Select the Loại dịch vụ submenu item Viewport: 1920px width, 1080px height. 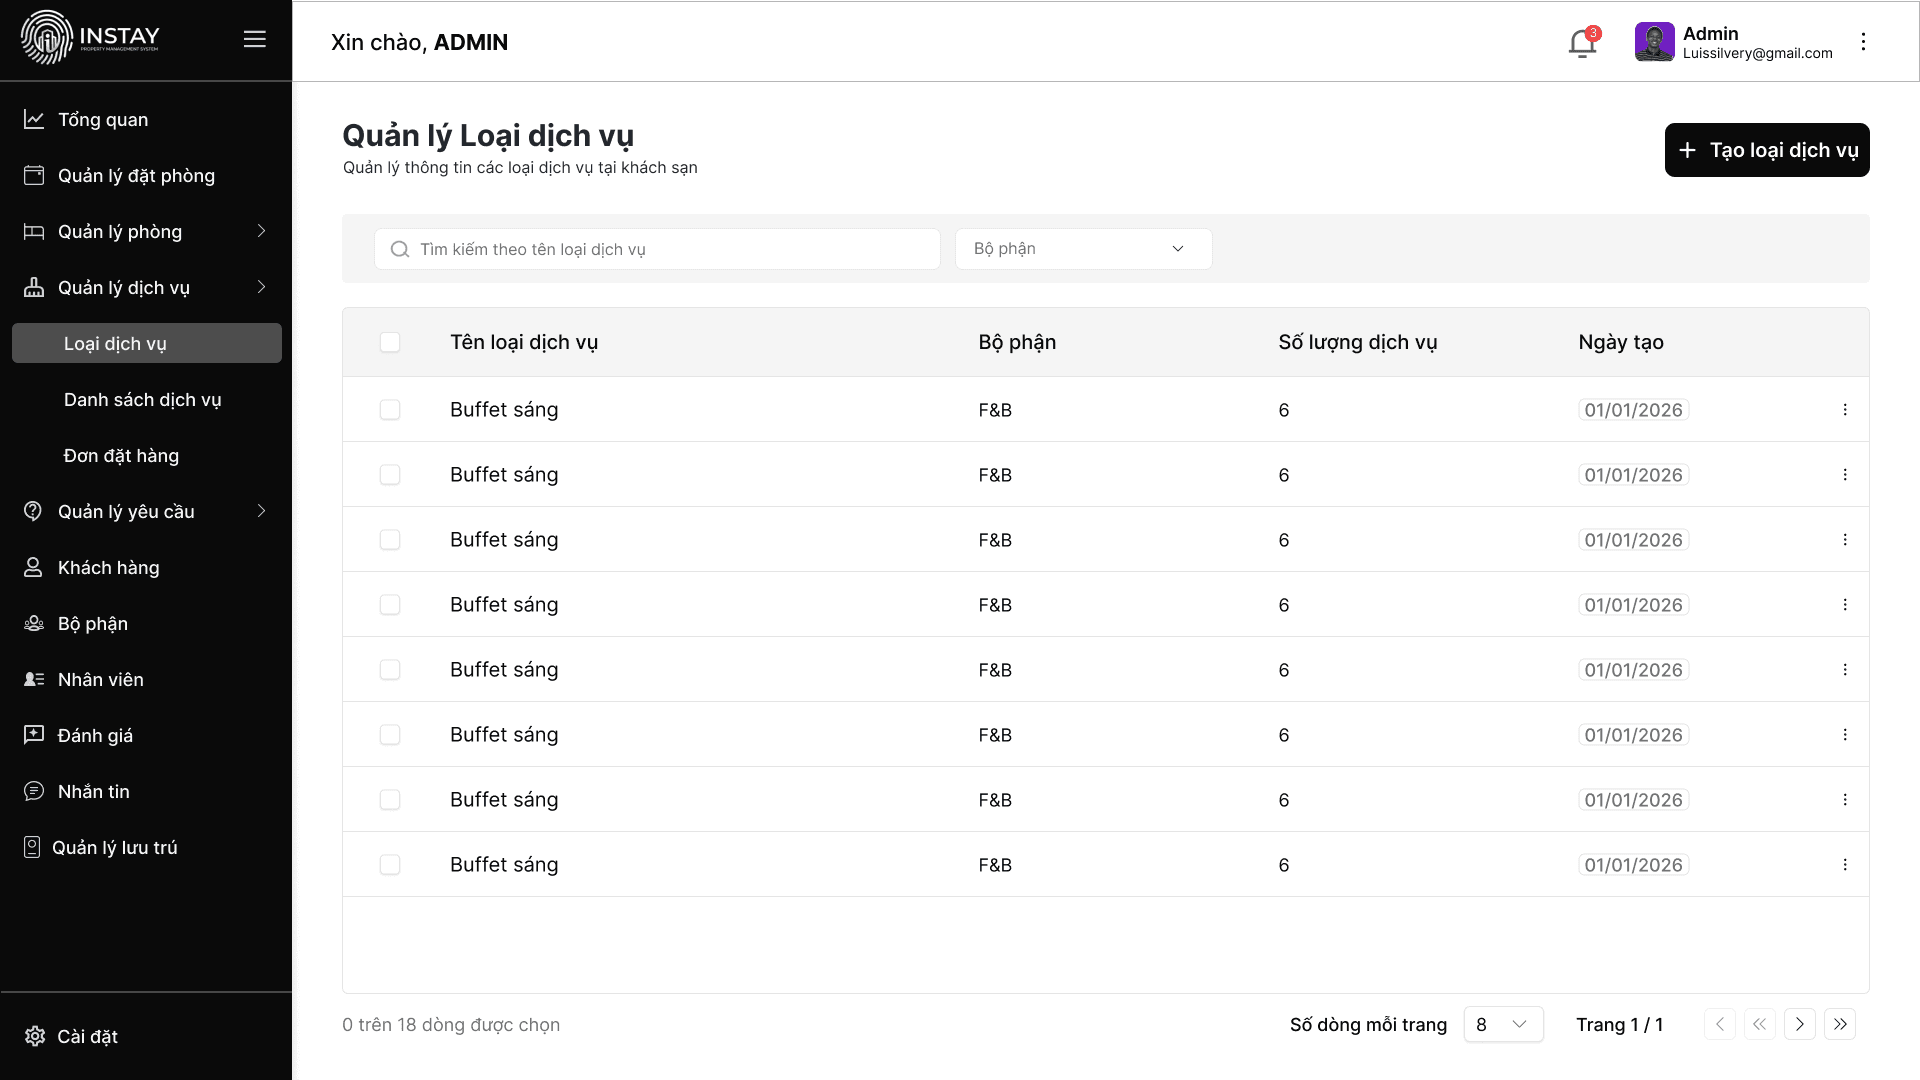[147, 343]
